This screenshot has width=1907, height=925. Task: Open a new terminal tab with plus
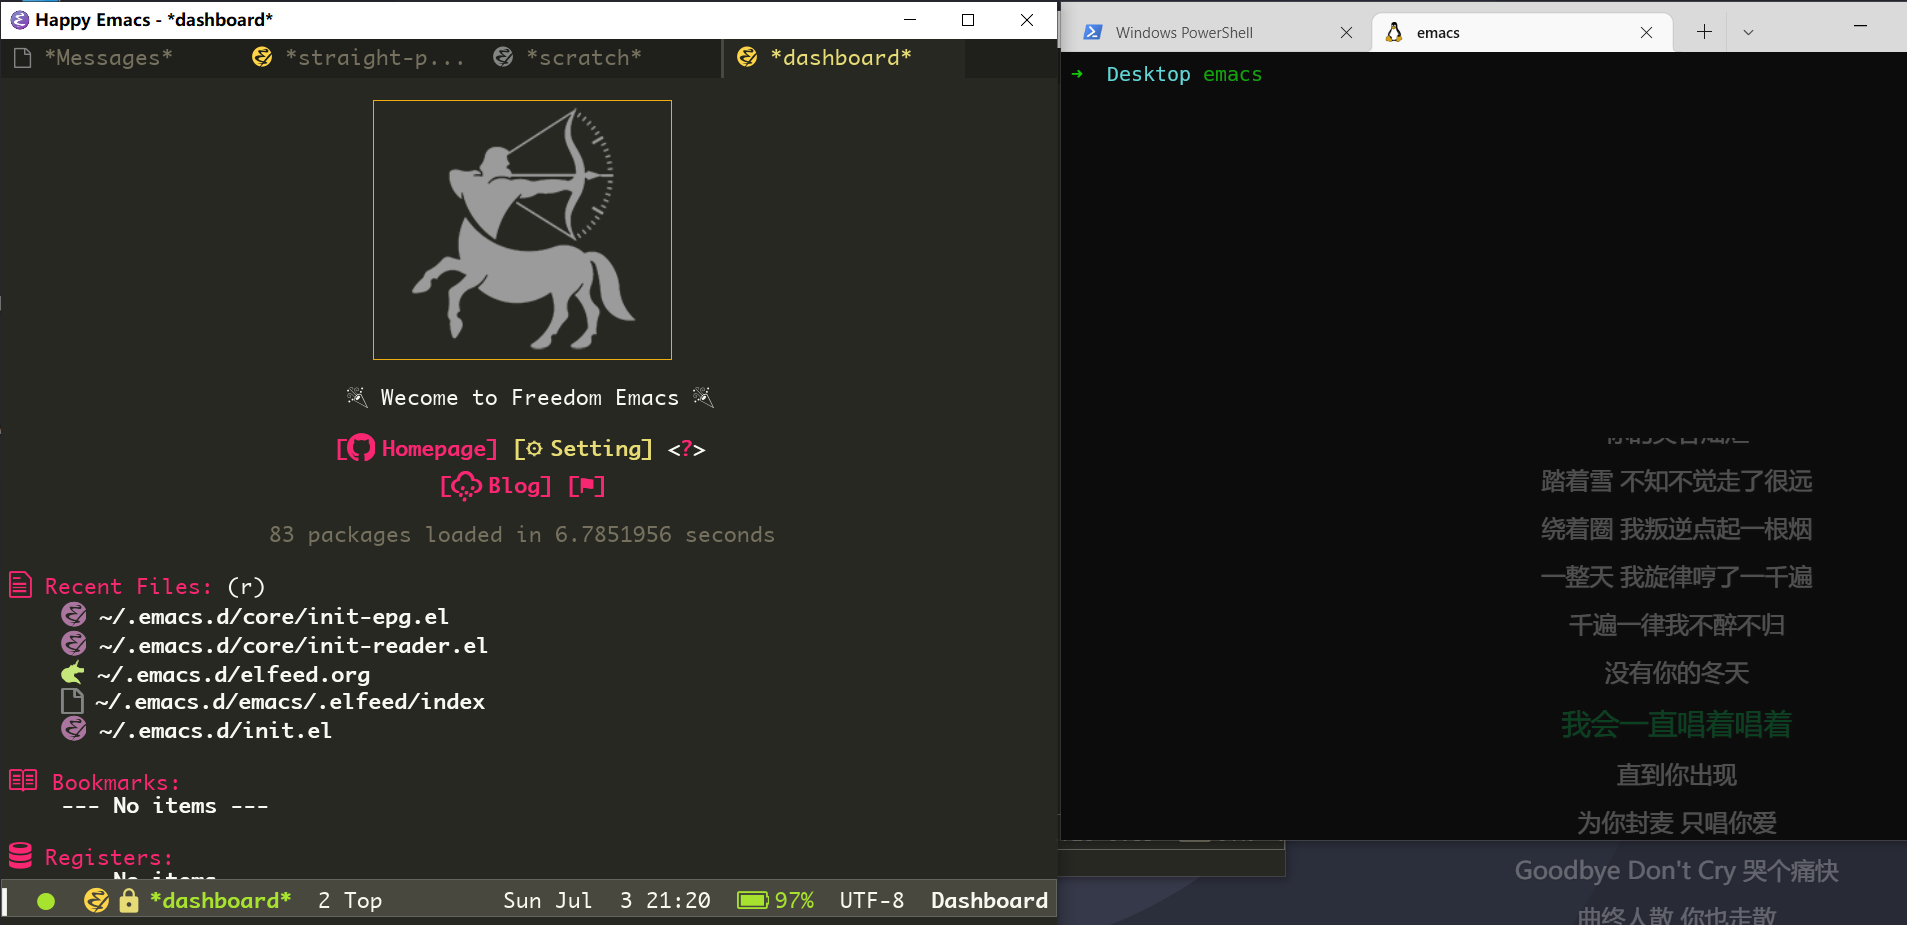1704,32
